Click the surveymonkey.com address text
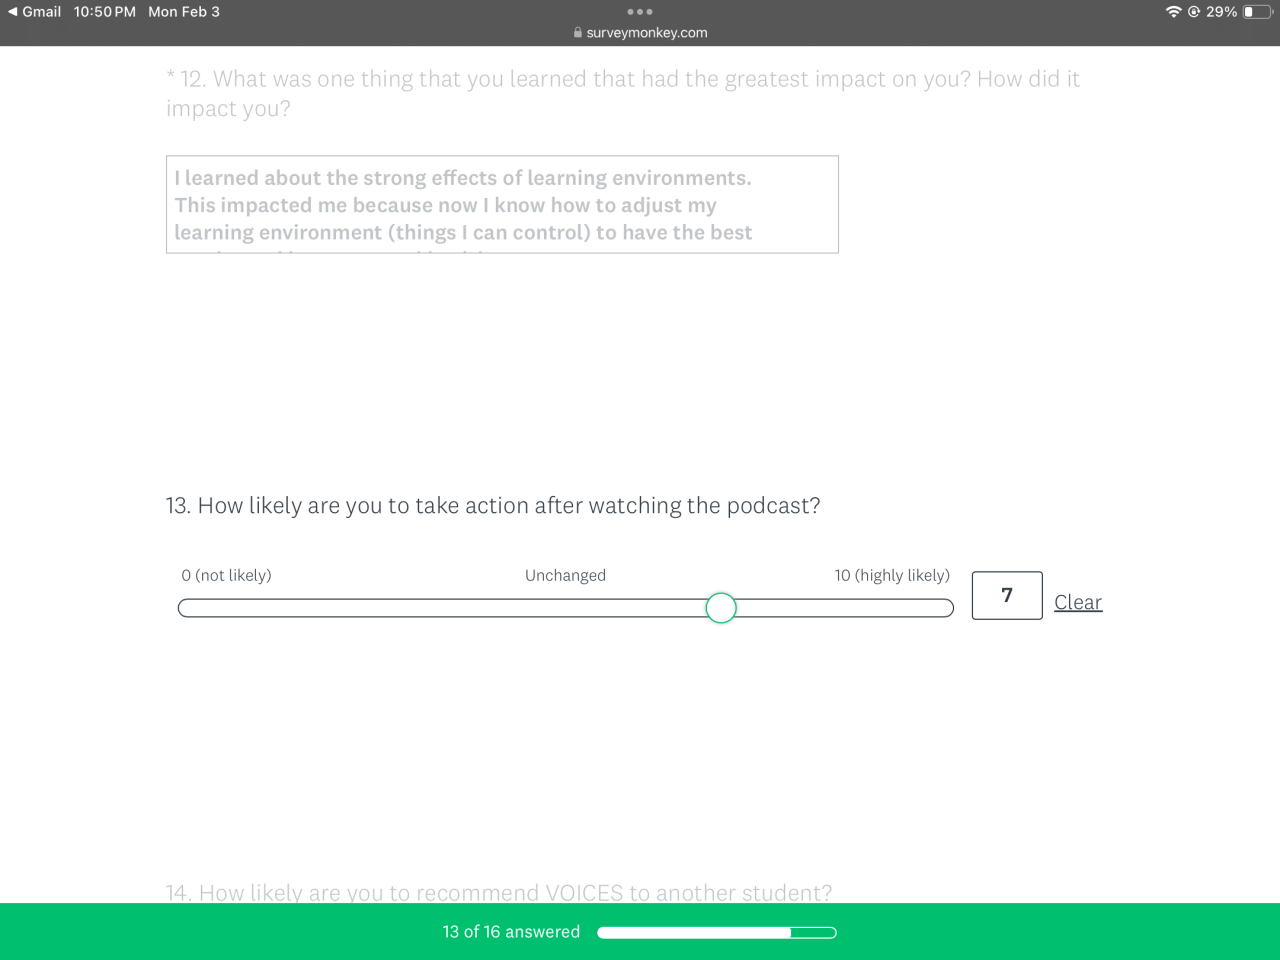Screen dimensions: 1280x960 pyautogui.click(x=647, y=33)
